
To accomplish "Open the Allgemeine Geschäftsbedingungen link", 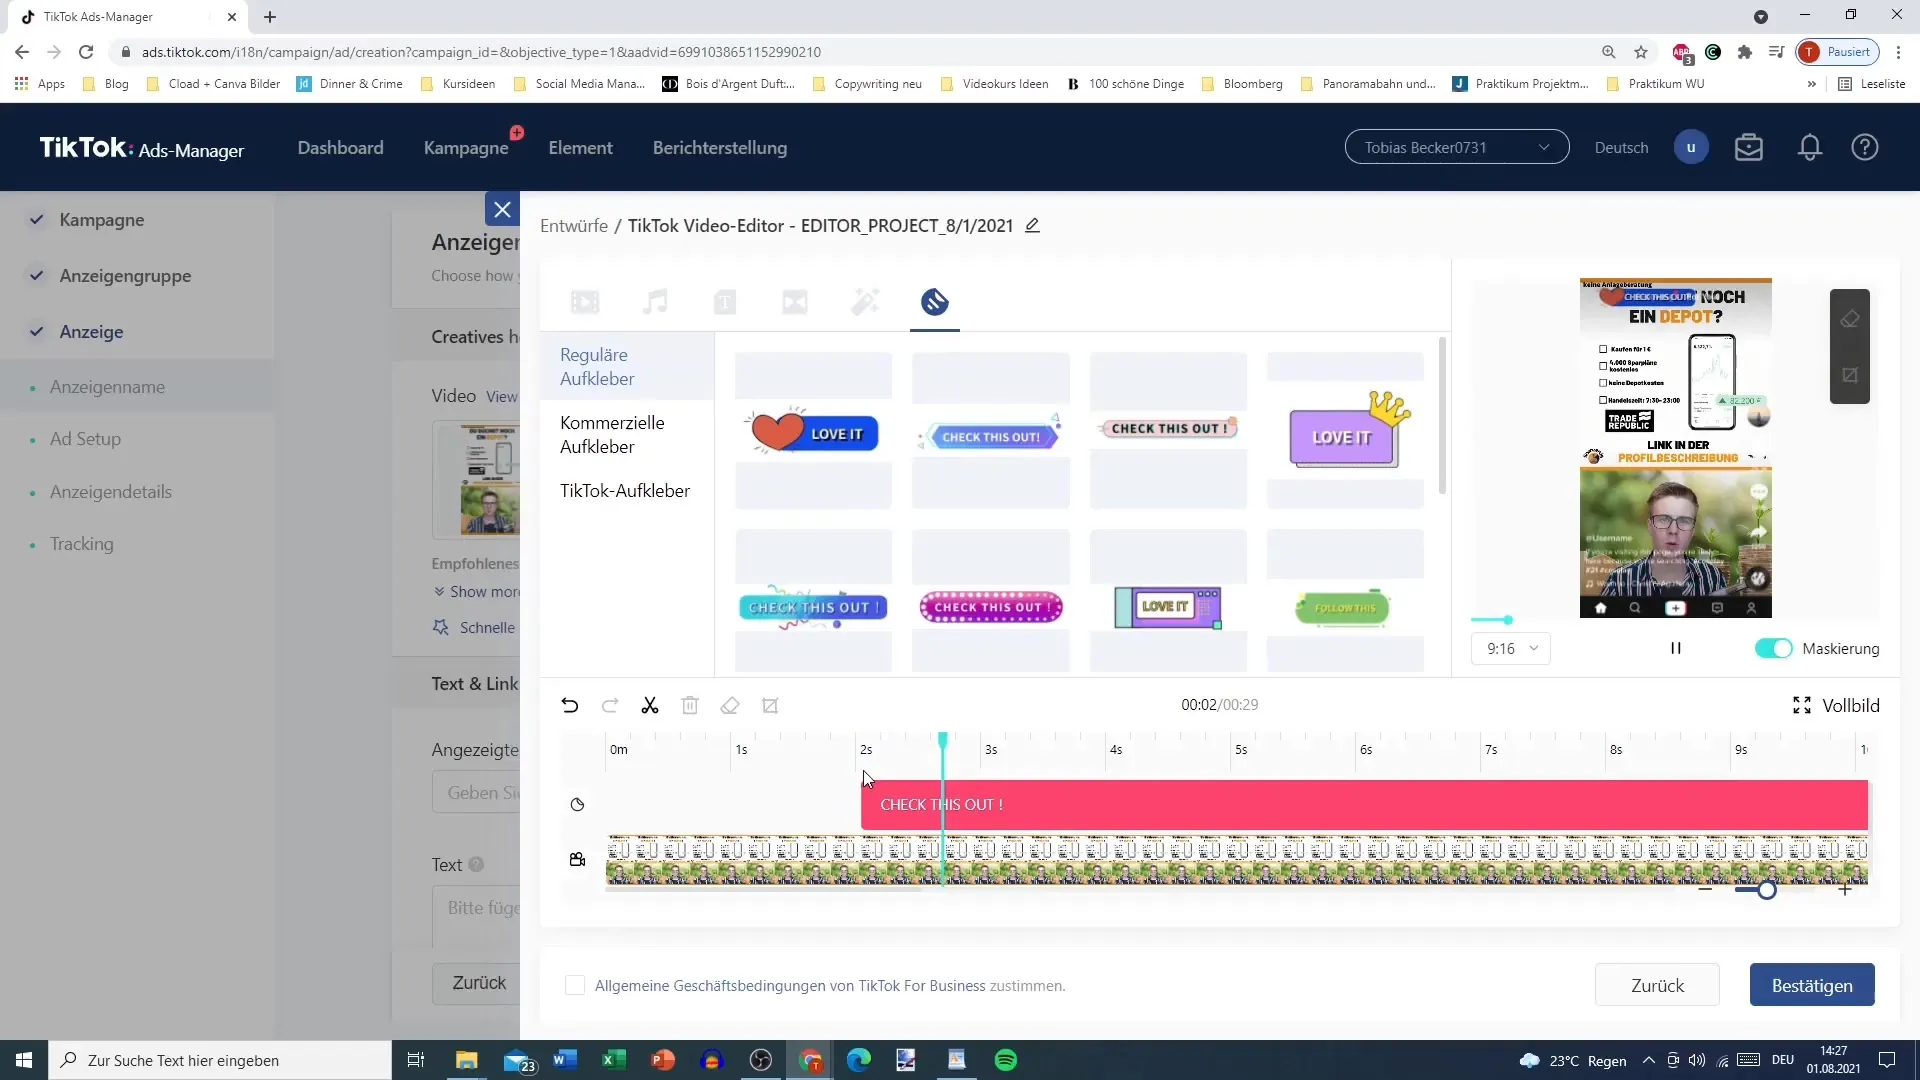I will point(790,986).
